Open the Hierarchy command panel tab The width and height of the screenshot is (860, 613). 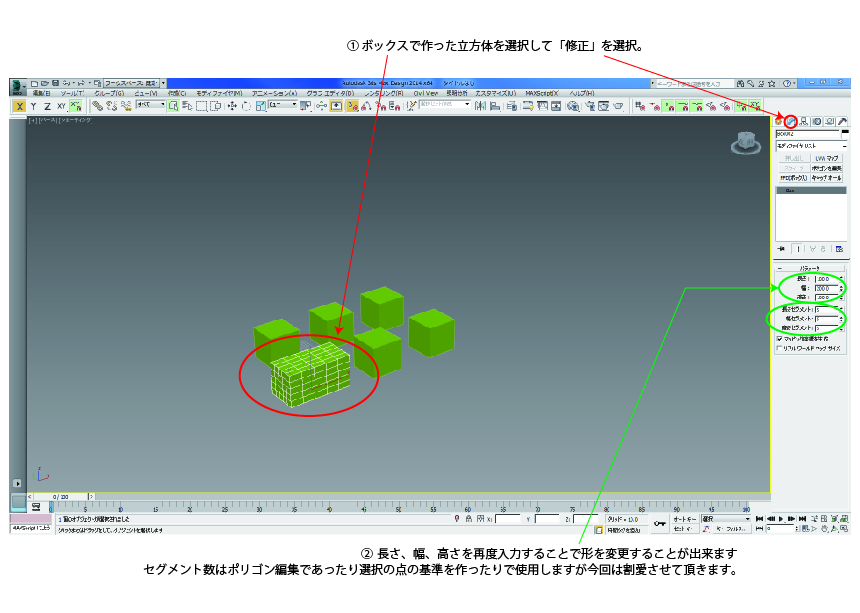[804, 121]
